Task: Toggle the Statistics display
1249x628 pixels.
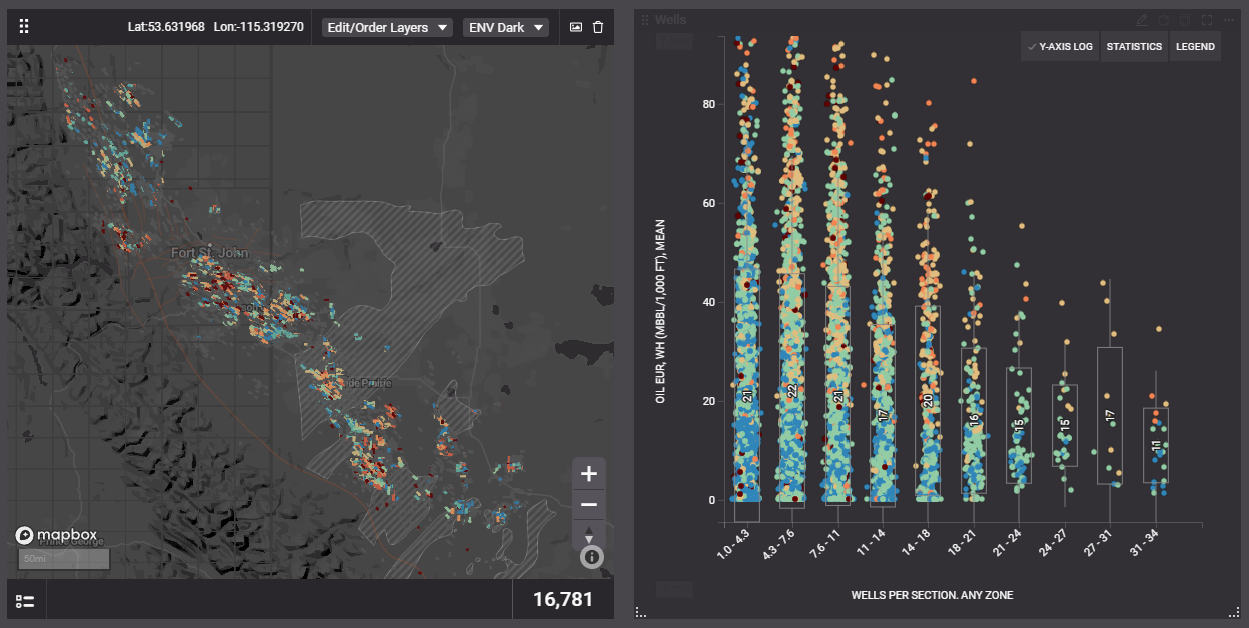Action: click(1134, 47)
